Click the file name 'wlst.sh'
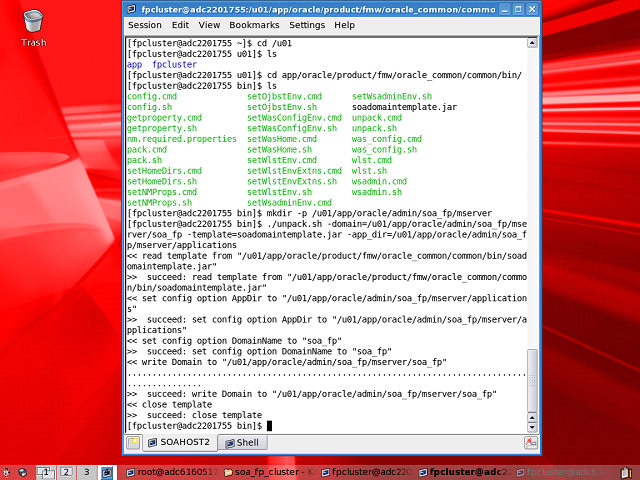The image size is (640, 480). coord(369,171)
